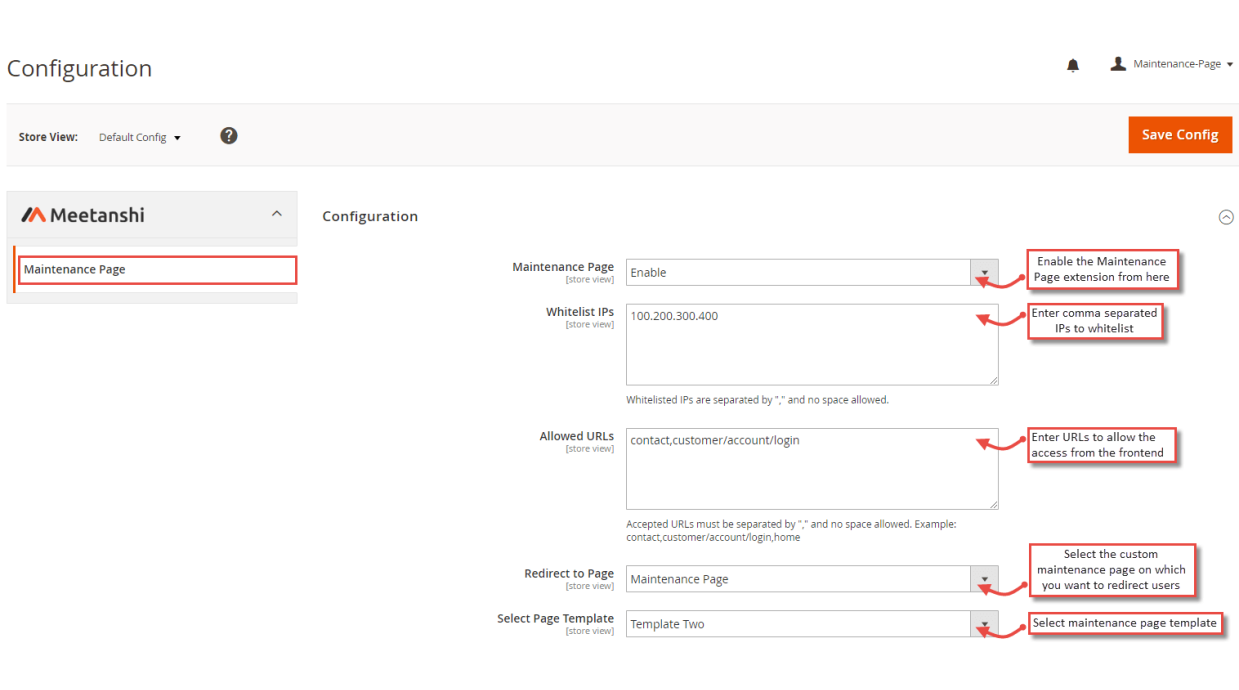Select the Maintenance Page sidebar tab

157,270
